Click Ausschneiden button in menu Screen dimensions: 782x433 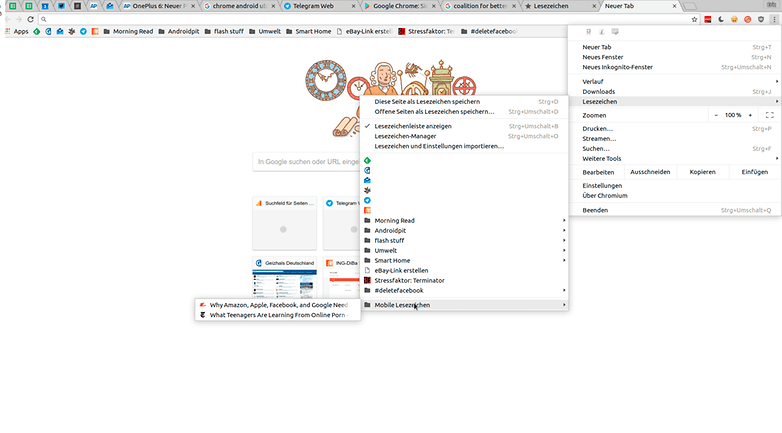[650, 172]
